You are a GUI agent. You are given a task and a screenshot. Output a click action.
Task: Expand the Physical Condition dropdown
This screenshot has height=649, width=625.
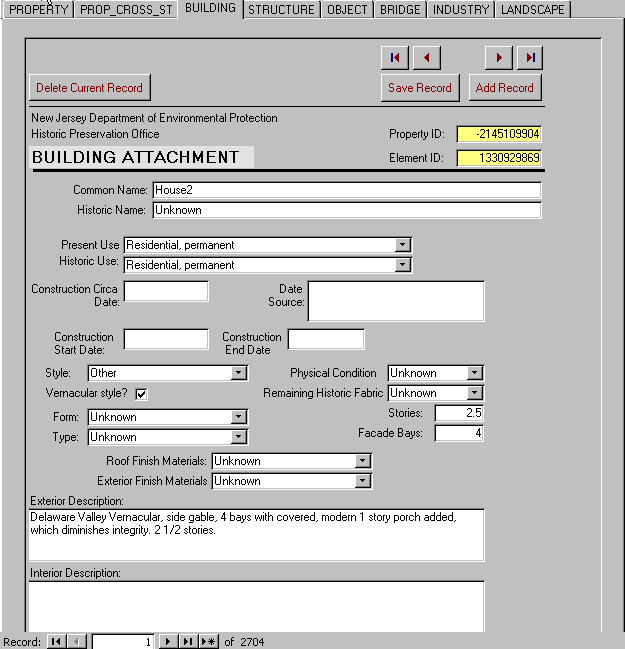click(x=474, y=373)
